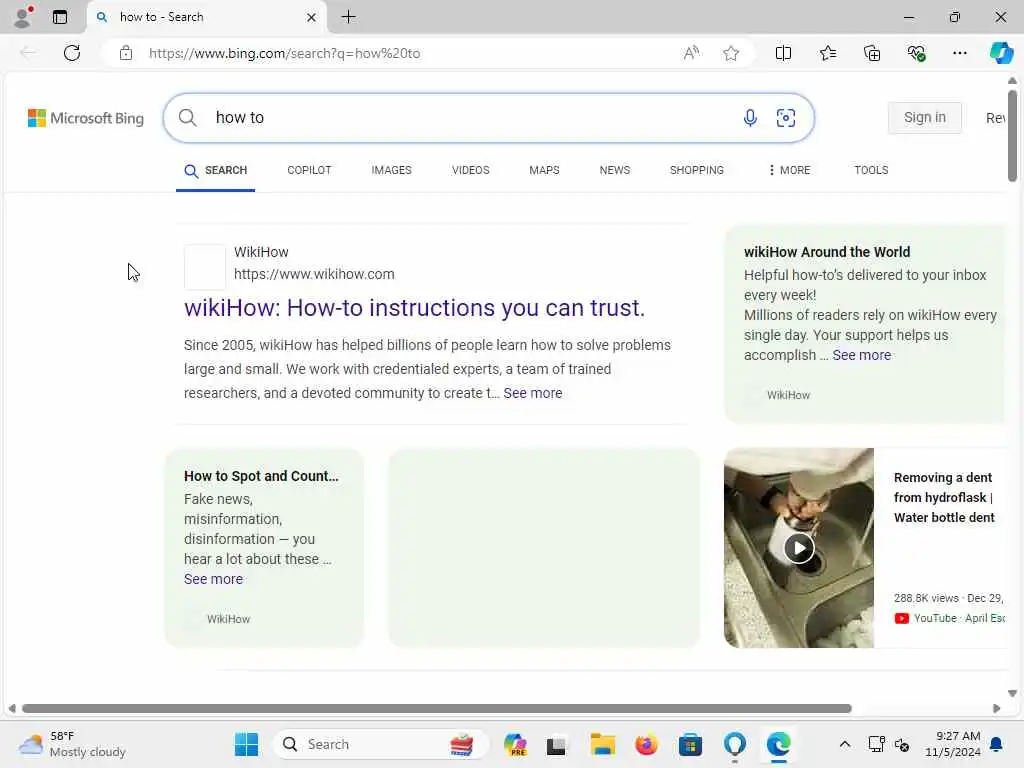This screenshot has height=768, width=1024.
Task: Open the https://www.wikihow.com URL link
Action: [314, 274]
